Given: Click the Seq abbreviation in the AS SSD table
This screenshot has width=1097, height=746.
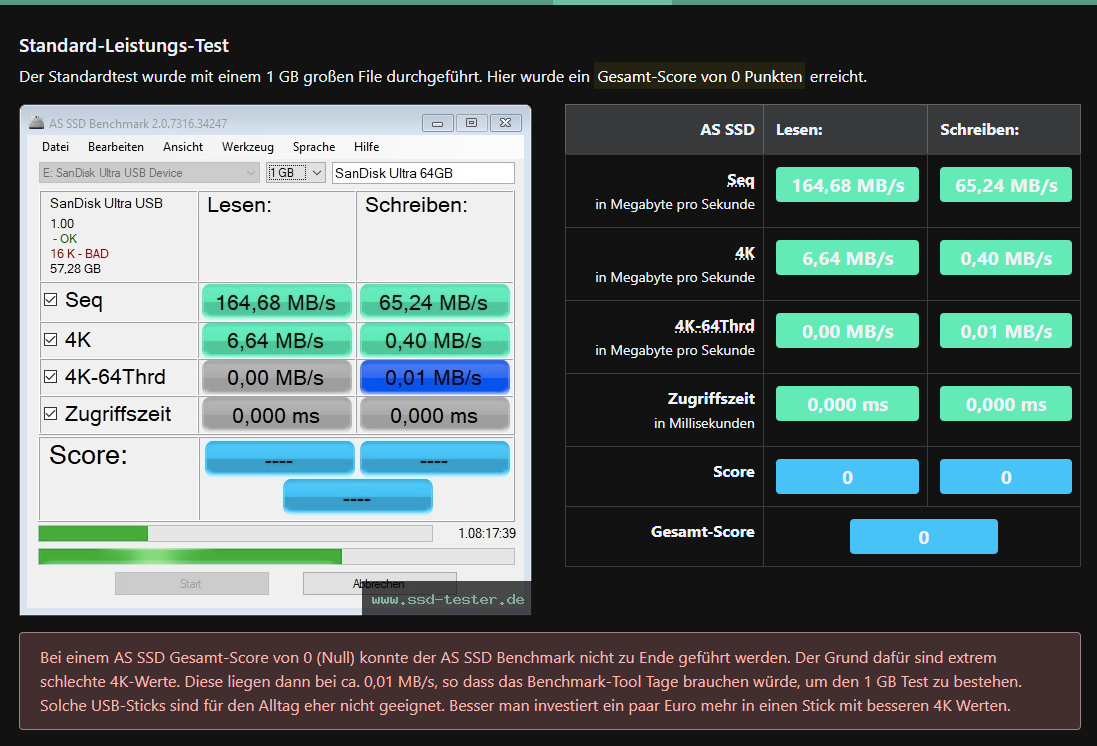Looking at the screenshot, I should pos(740,181).
